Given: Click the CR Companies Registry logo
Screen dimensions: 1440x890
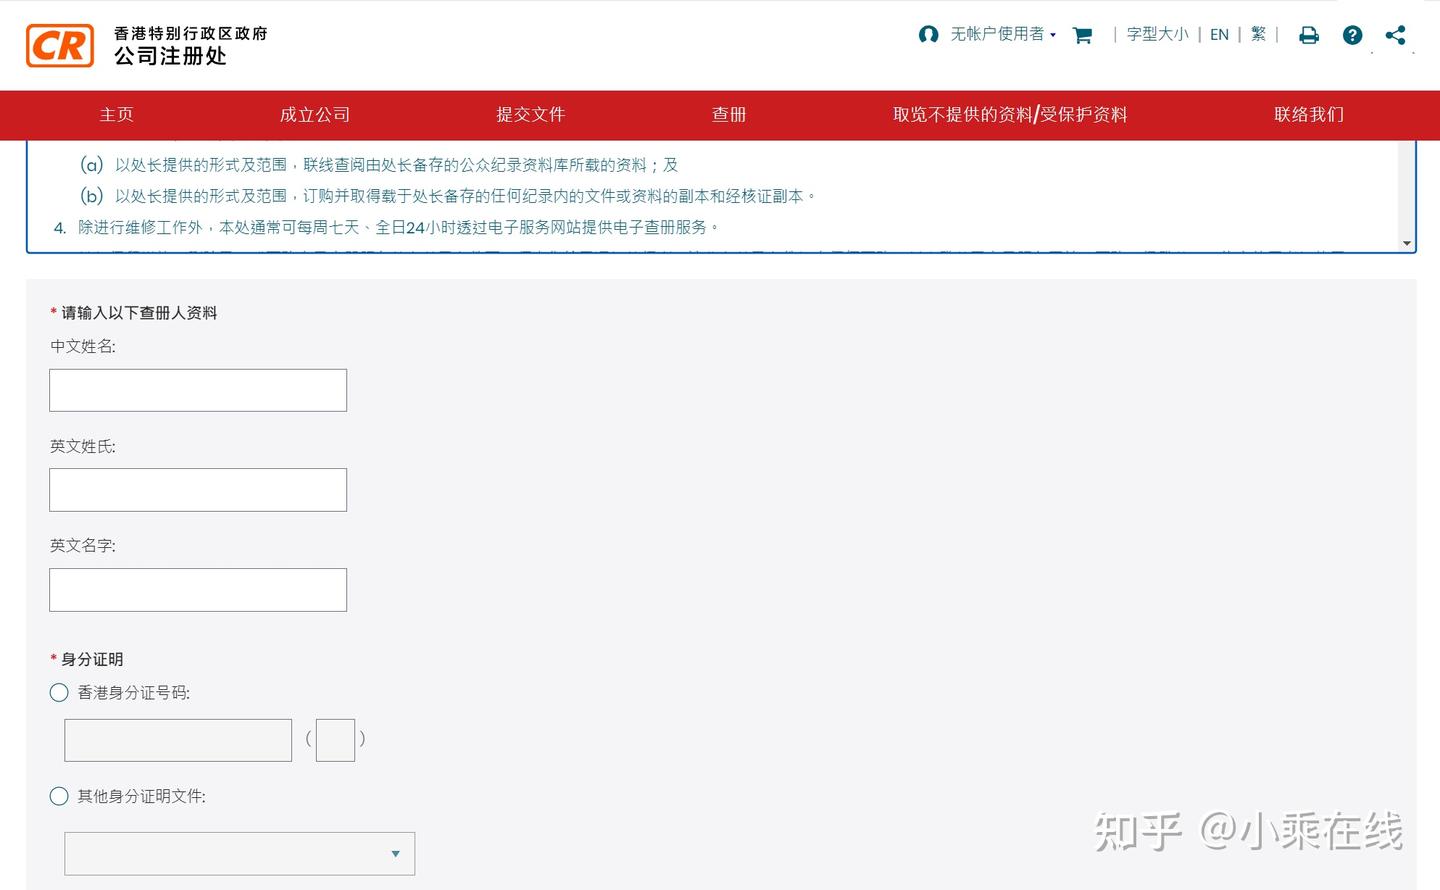Looking at the screenshot, I should click(x=57, y=44).
